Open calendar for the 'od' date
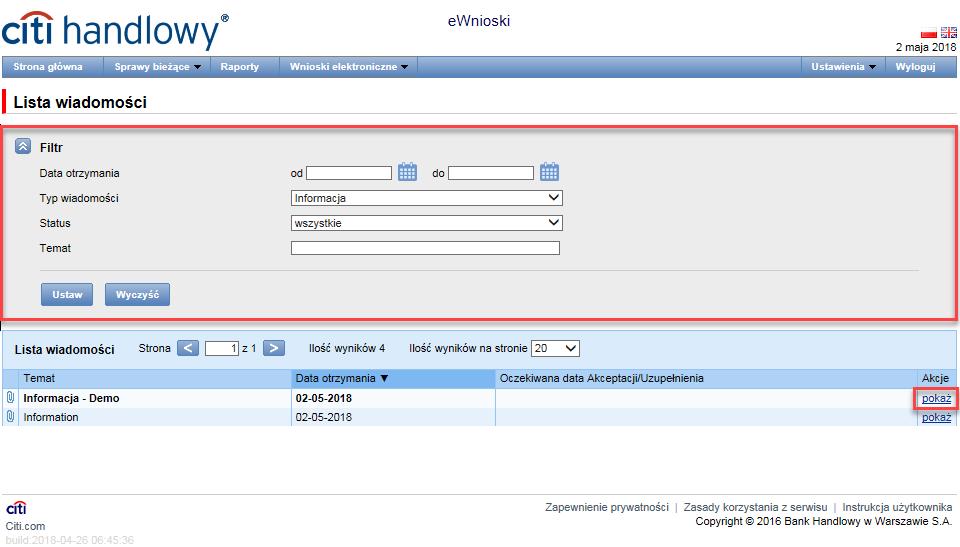This screenshot has height=547, width=960. pos(407,172)
